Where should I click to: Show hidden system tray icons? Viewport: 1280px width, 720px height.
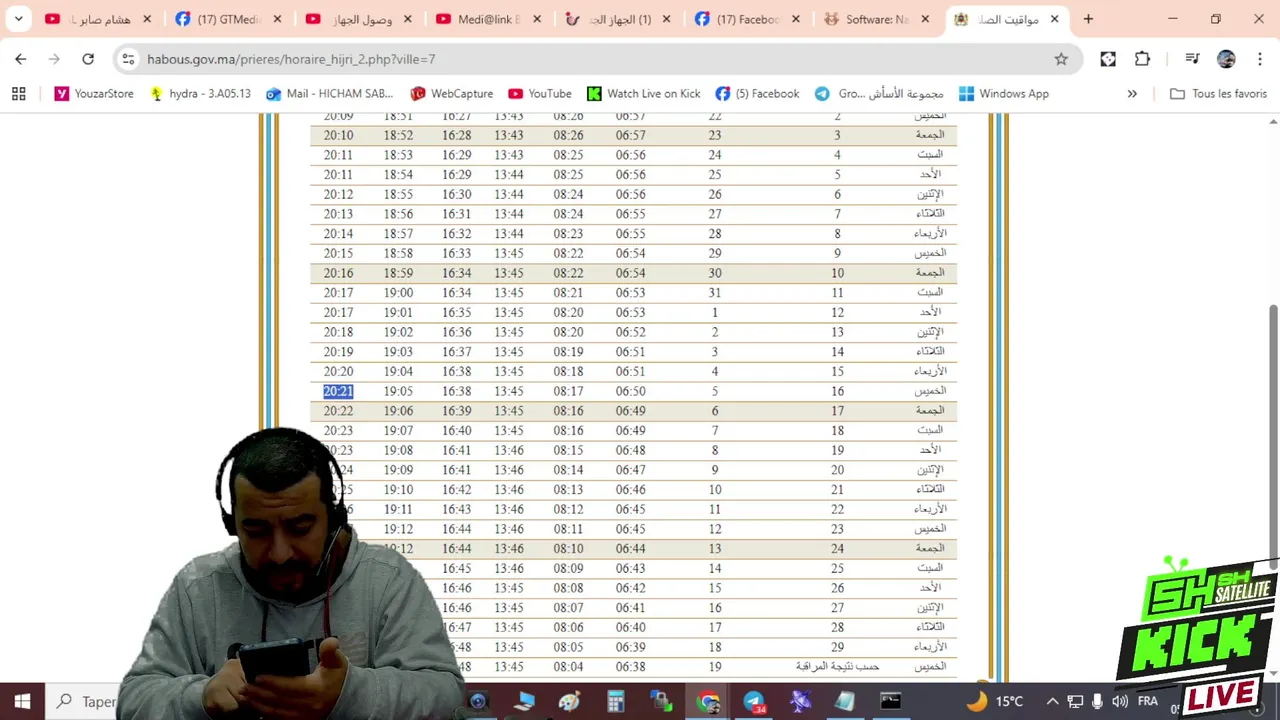1052,701
